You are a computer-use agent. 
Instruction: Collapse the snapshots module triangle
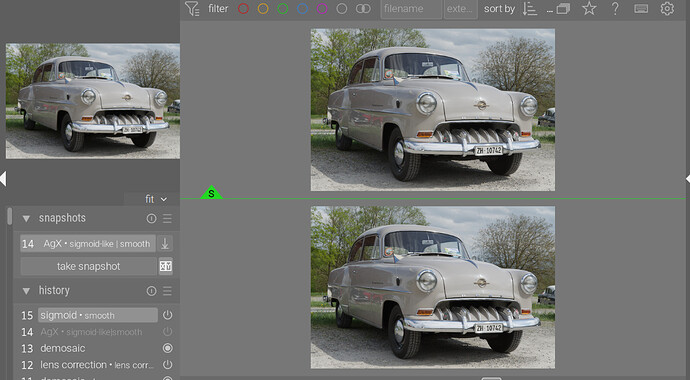coord(26,219)
